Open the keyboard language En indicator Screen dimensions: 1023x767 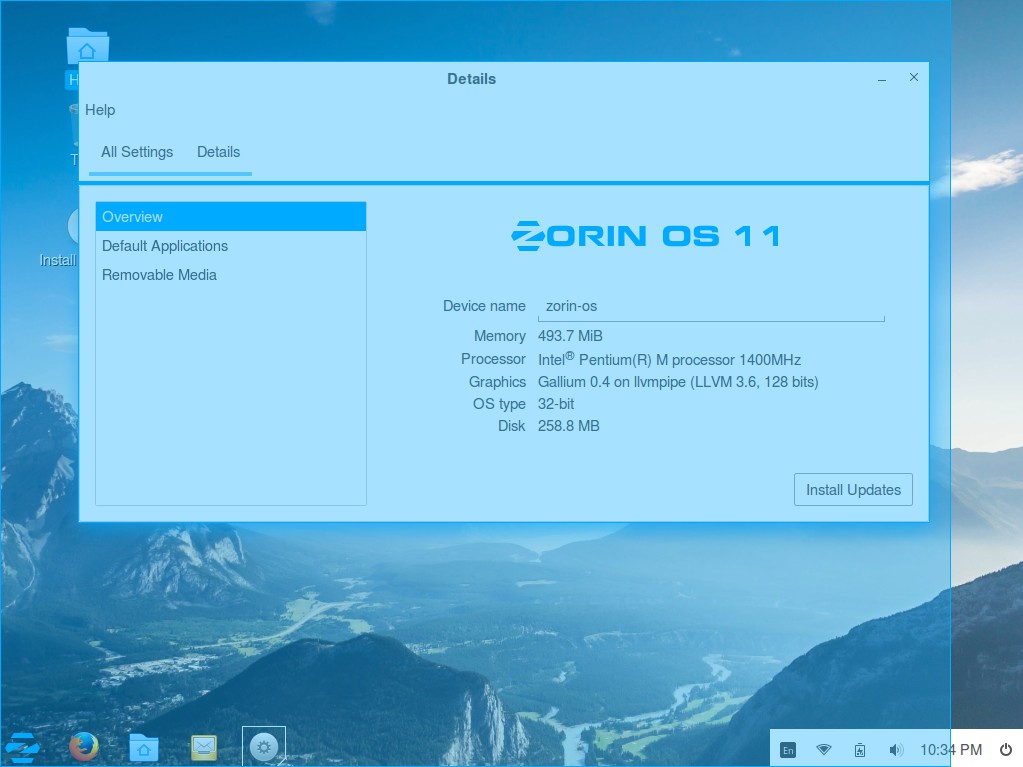click(x=788, y=750)
